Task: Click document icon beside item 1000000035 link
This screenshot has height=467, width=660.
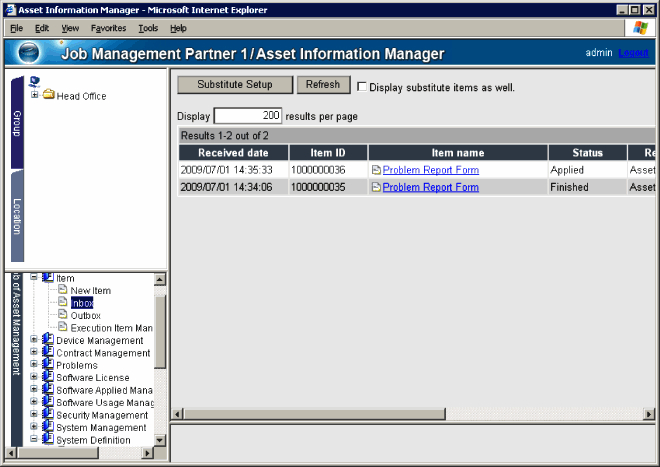Action: 376,187
